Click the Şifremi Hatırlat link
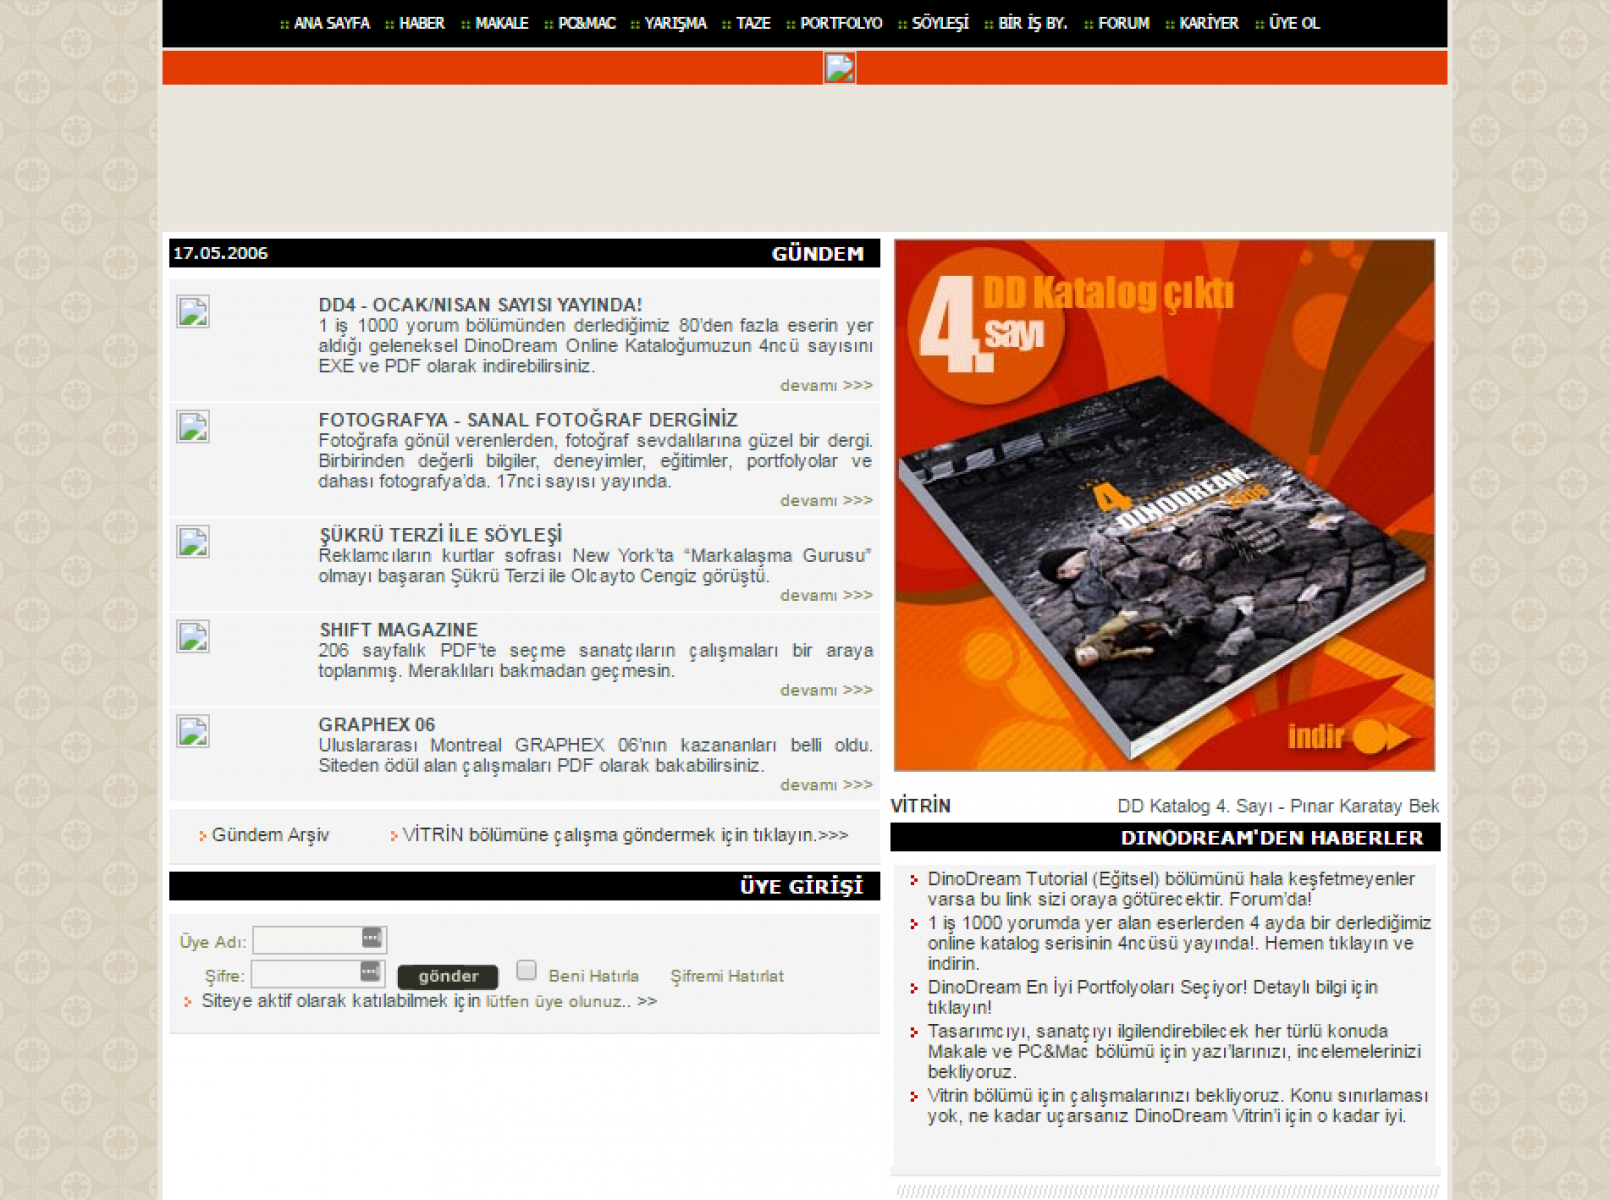Image resolution: width=1610 pixels, height=1200 pixels. point(727,976)
